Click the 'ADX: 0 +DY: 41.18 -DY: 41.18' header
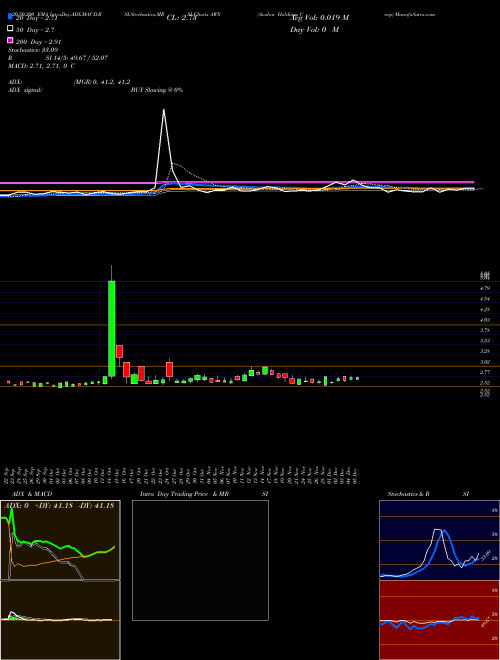Viewport: 500px width, 660px height. coord(59,506)
